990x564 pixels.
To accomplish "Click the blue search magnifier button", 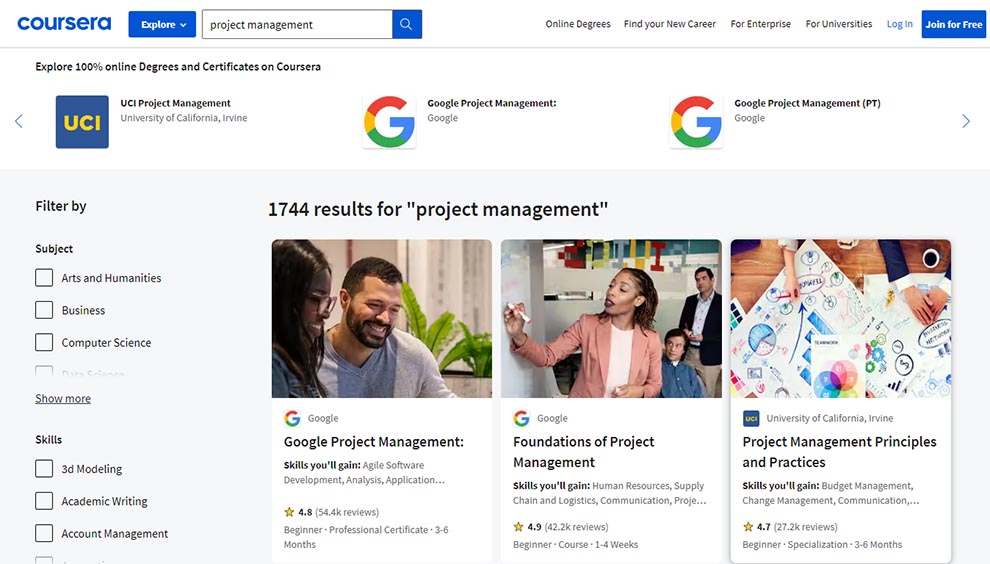I will pos(407,24).
